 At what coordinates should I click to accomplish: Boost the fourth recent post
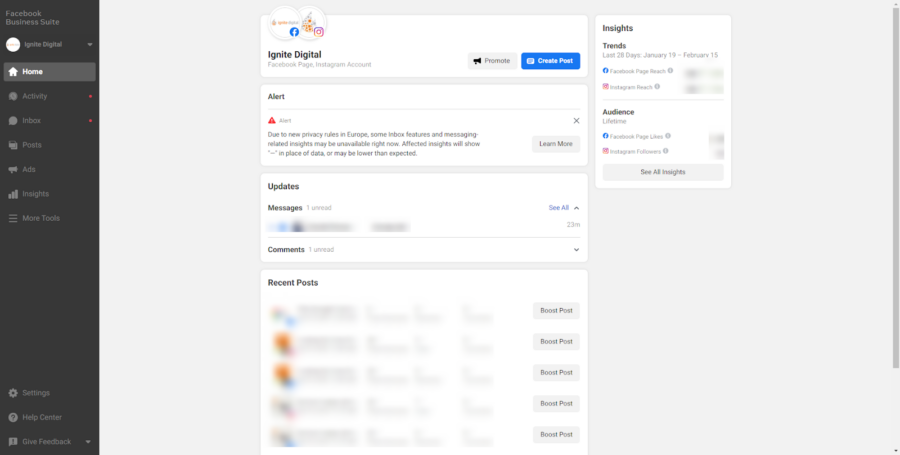pos(556,403)
